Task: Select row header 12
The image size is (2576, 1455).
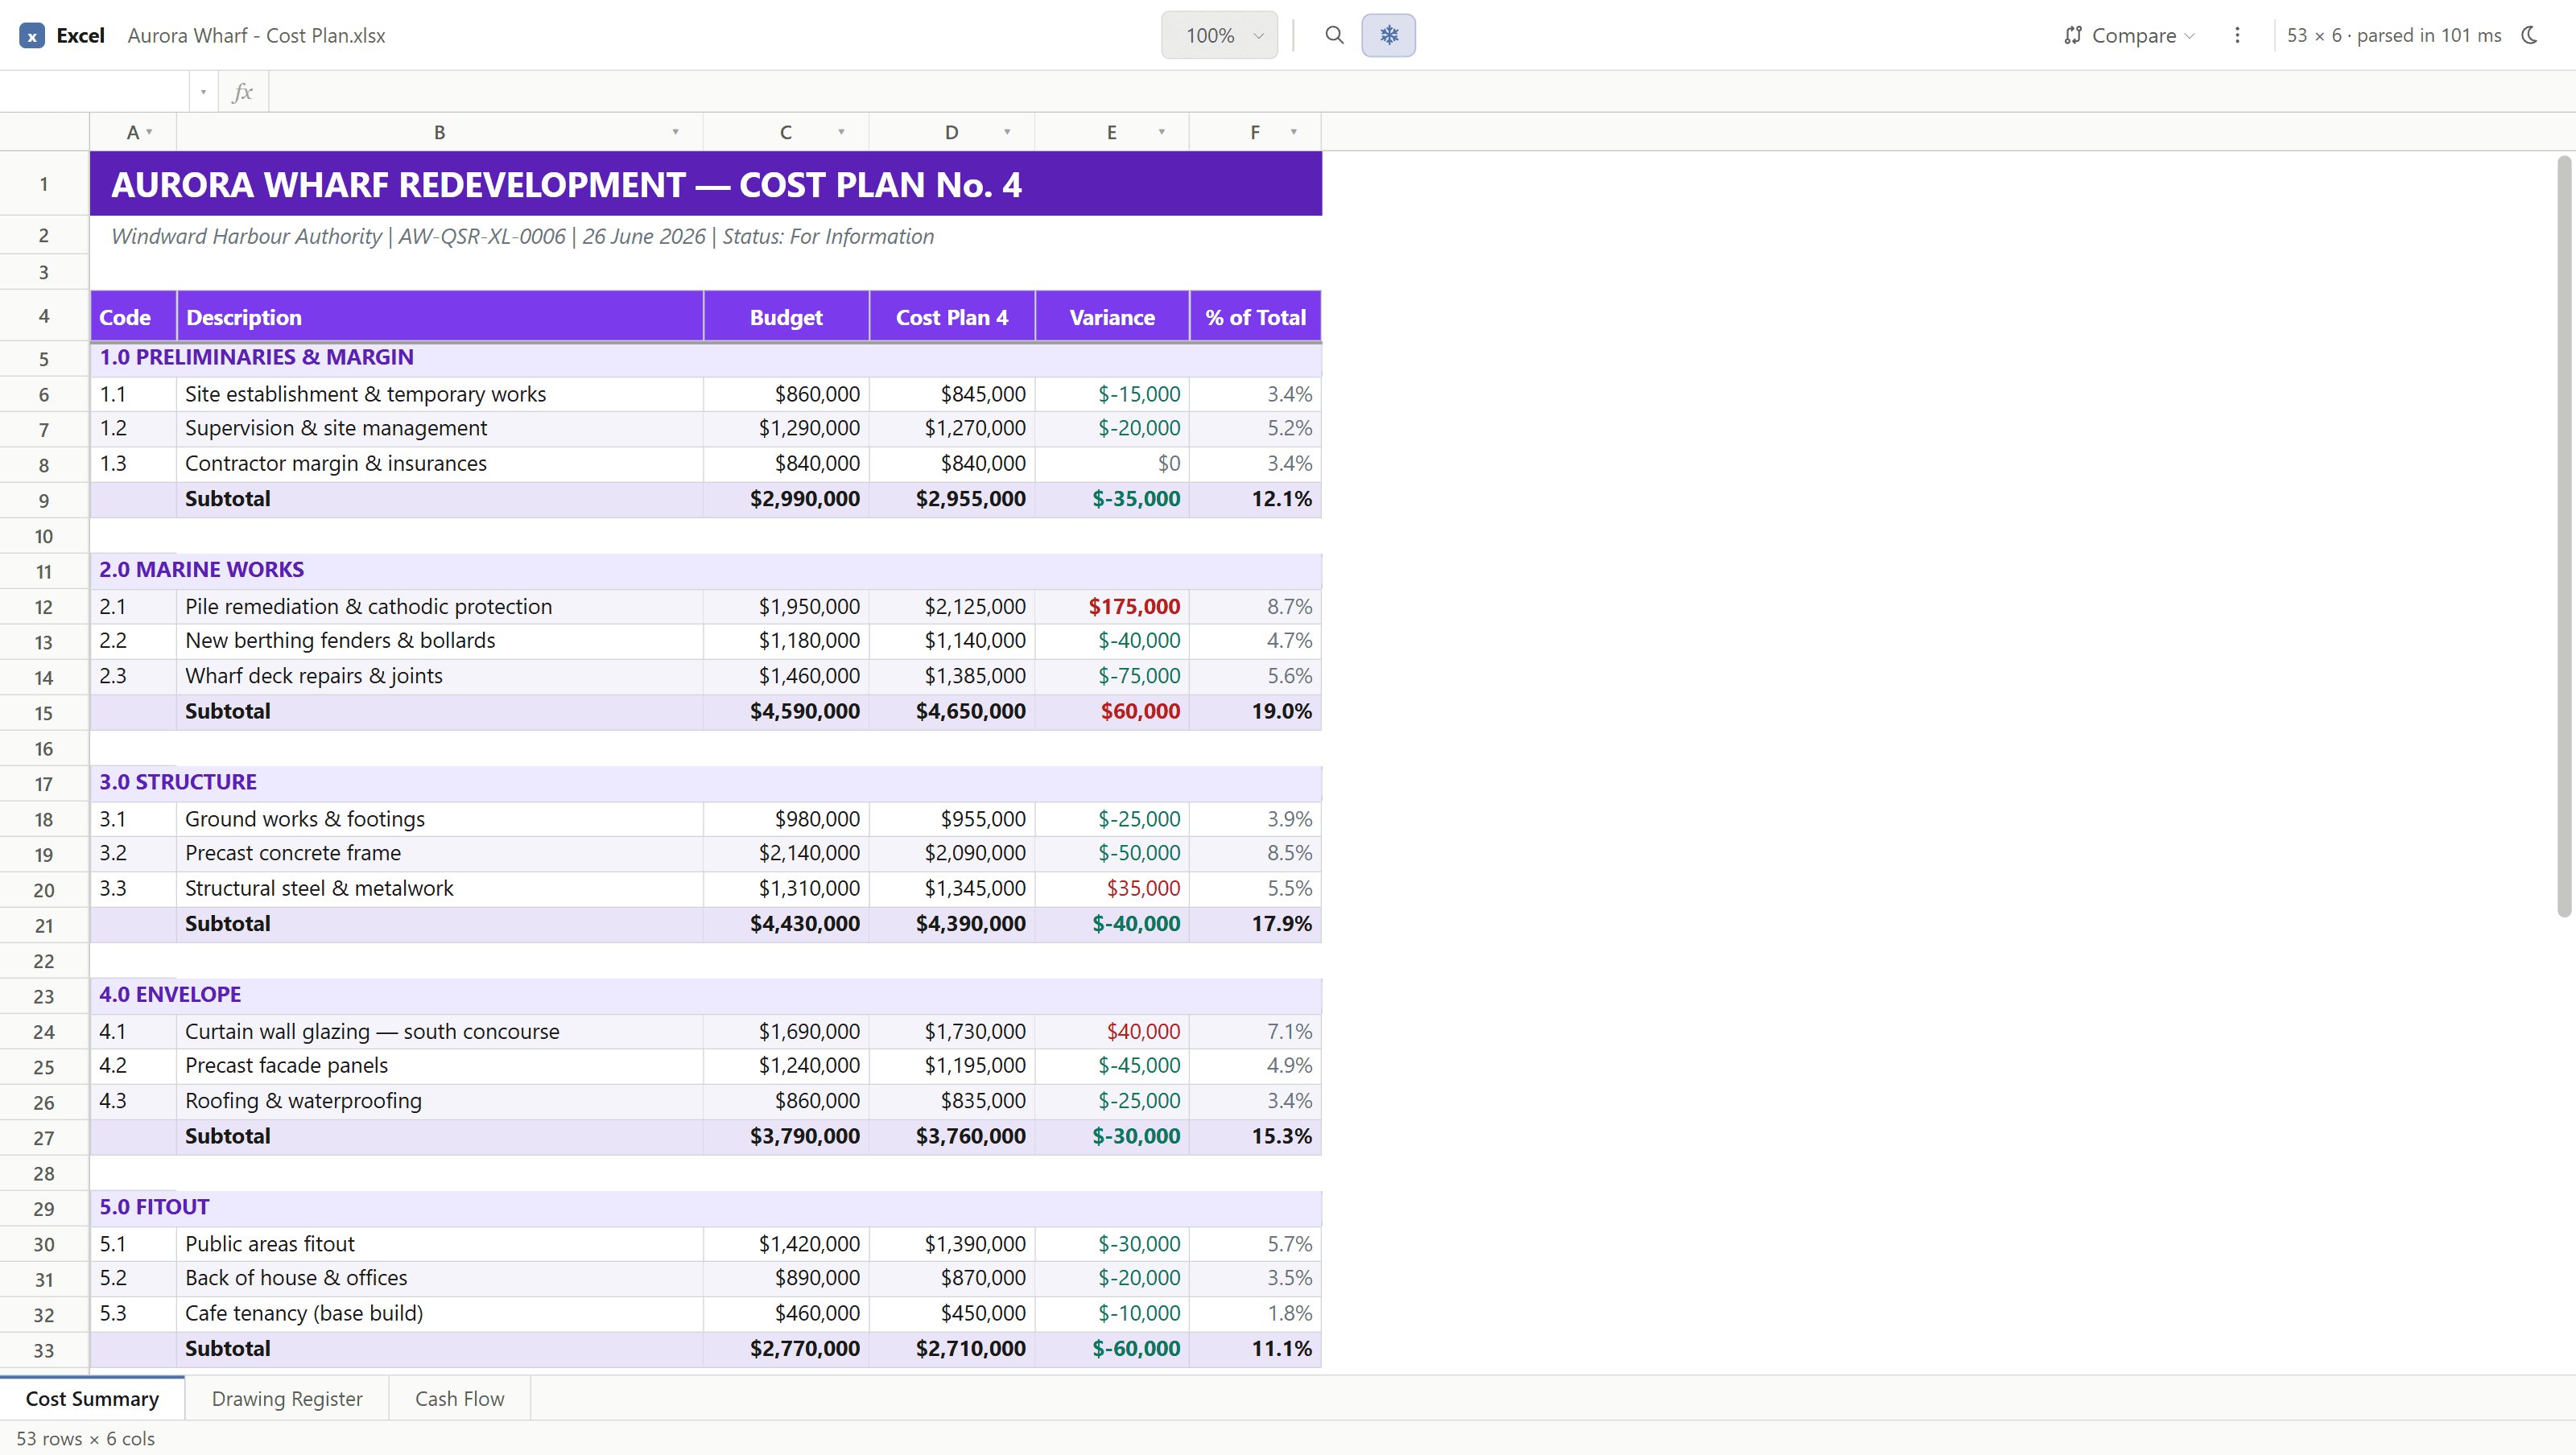Action: [44, 607]
